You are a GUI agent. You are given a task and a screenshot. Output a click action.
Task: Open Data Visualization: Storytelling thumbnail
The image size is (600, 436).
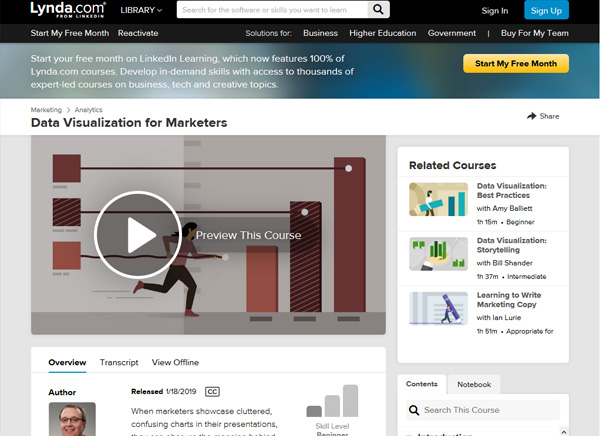click(439, 254)
